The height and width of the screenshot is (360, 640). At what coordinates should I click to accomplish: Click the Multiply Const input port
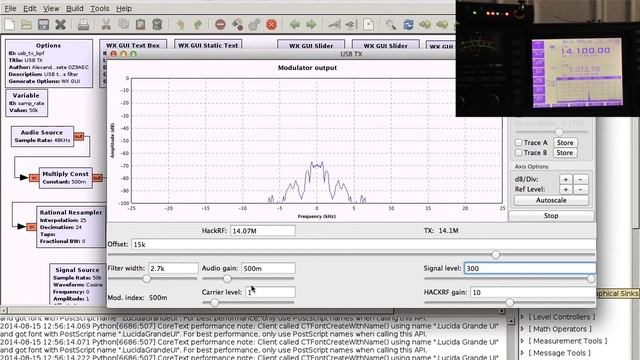click(34, 178)
